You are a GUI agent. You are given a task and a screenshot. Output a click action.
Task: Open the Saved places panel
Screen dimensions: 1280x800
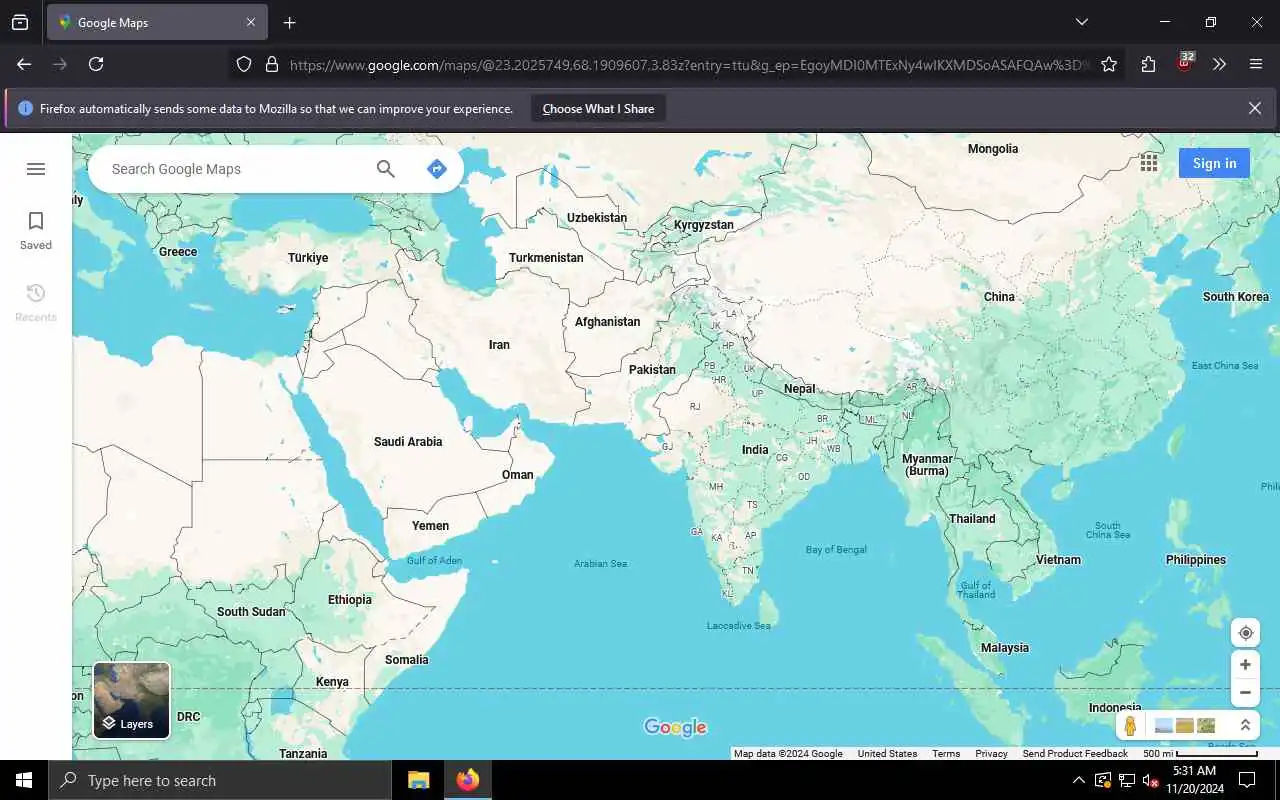coord(36,230)
